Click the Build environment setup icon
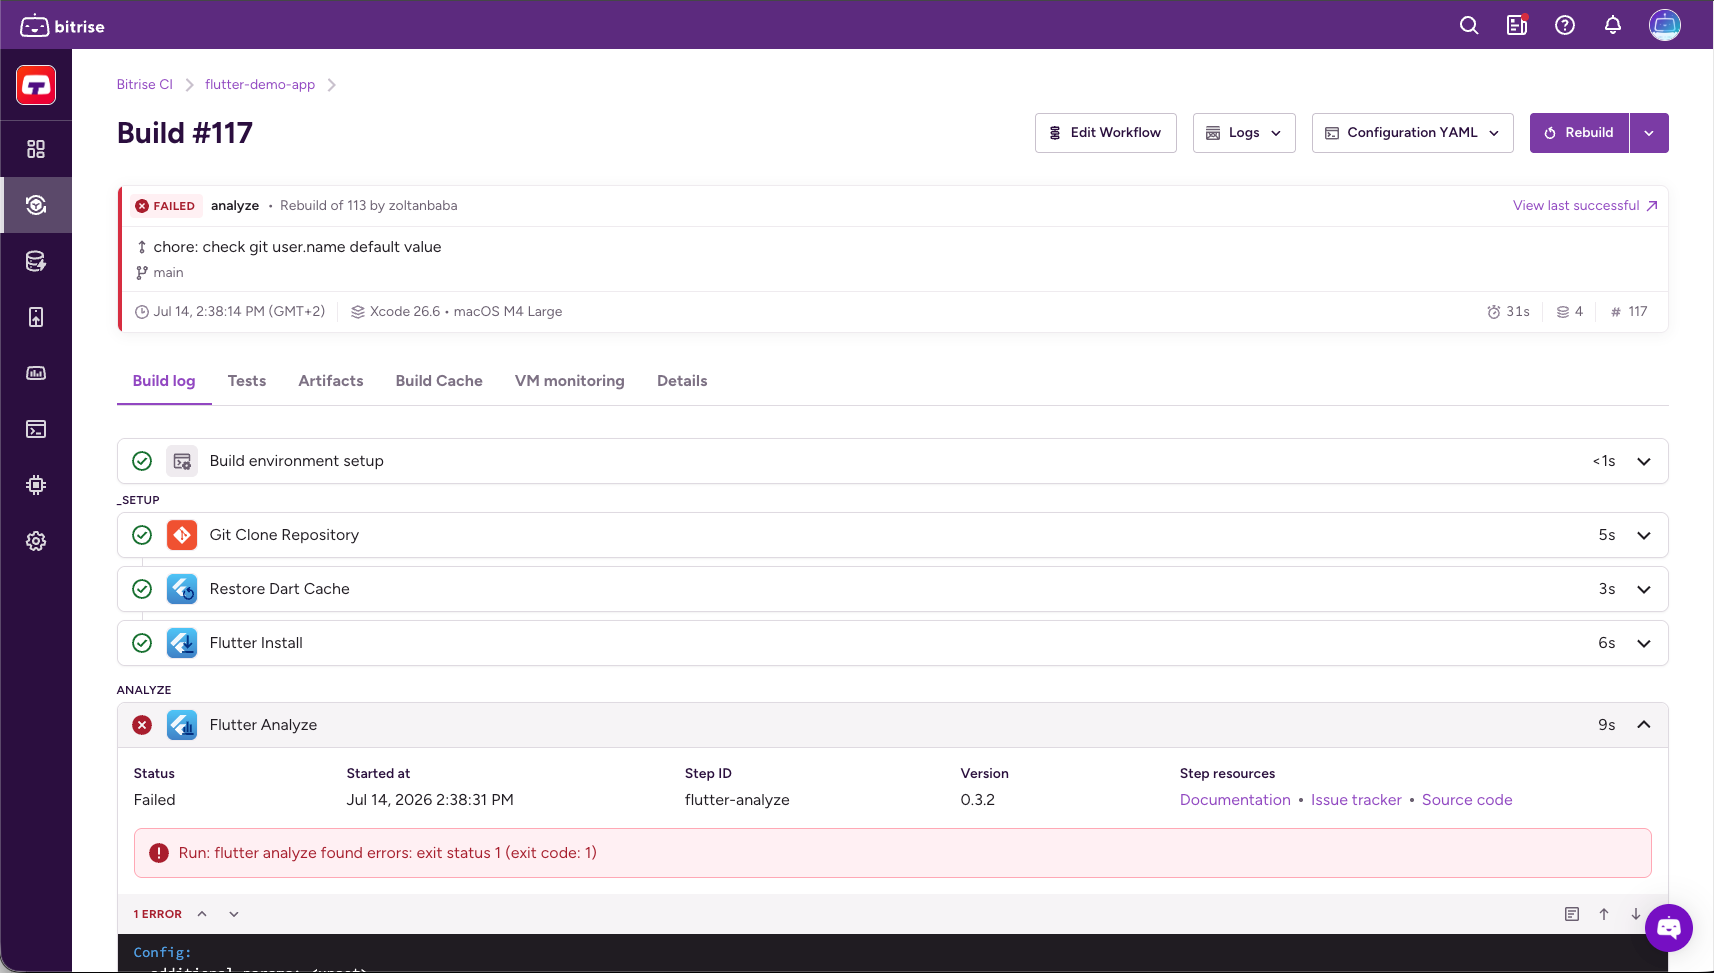The width and height of the screenshot is (1714, 973). (182, 461)
